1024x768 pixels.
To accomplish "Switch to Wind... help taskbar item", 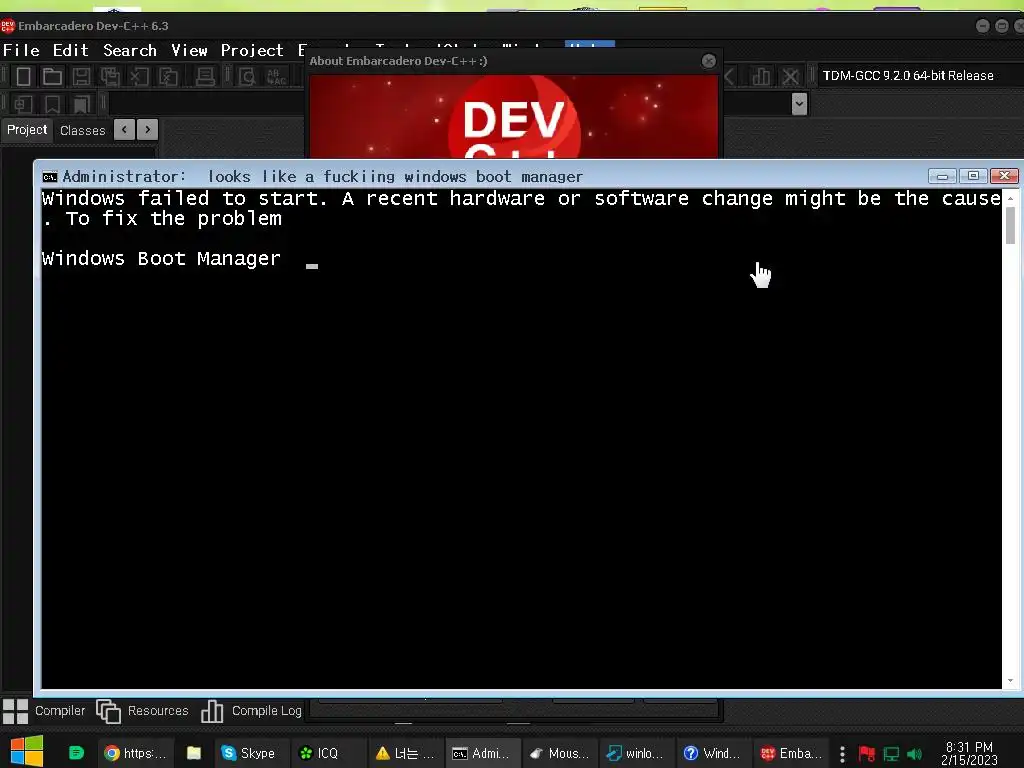I will (x=713, y=753).
